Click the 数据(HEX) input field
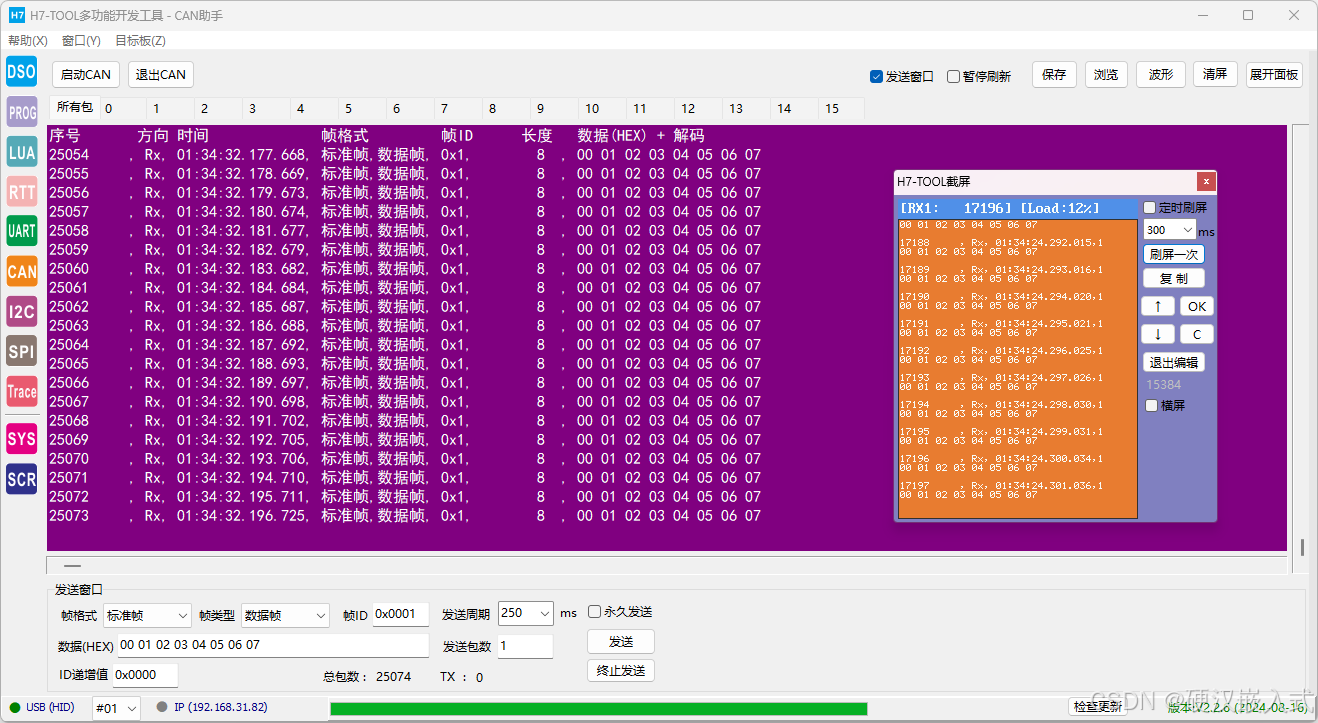Screen dimensions: 1318x723 (273, 645)
